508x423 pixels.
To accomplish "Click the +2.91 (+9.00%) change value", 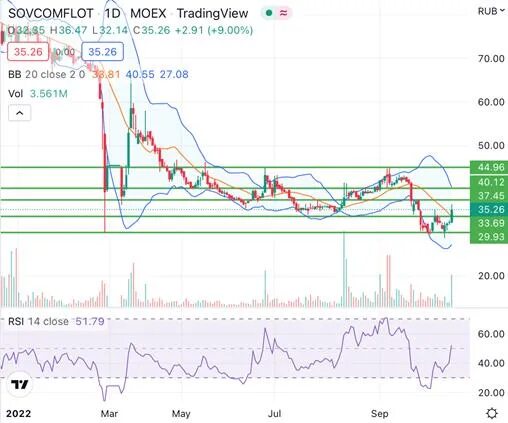I will [214, 30].
